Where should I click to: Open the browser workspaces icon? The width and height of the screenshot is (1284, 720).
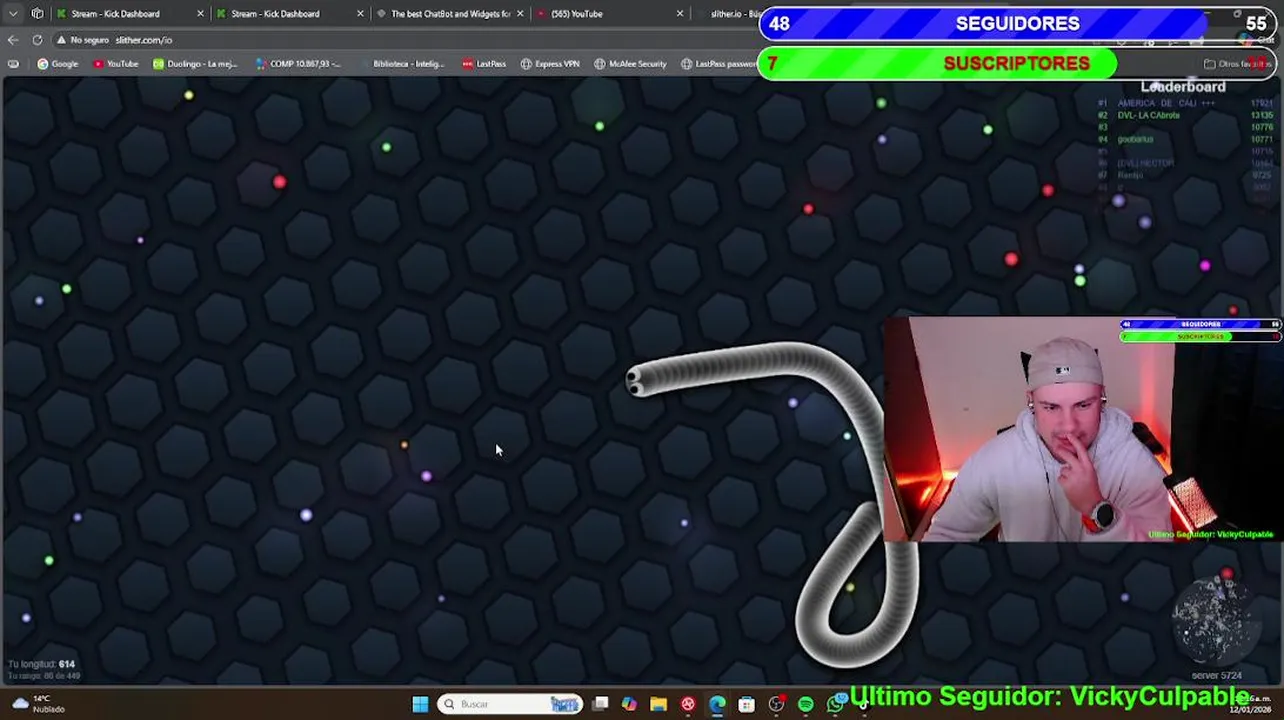click(37, 14)
